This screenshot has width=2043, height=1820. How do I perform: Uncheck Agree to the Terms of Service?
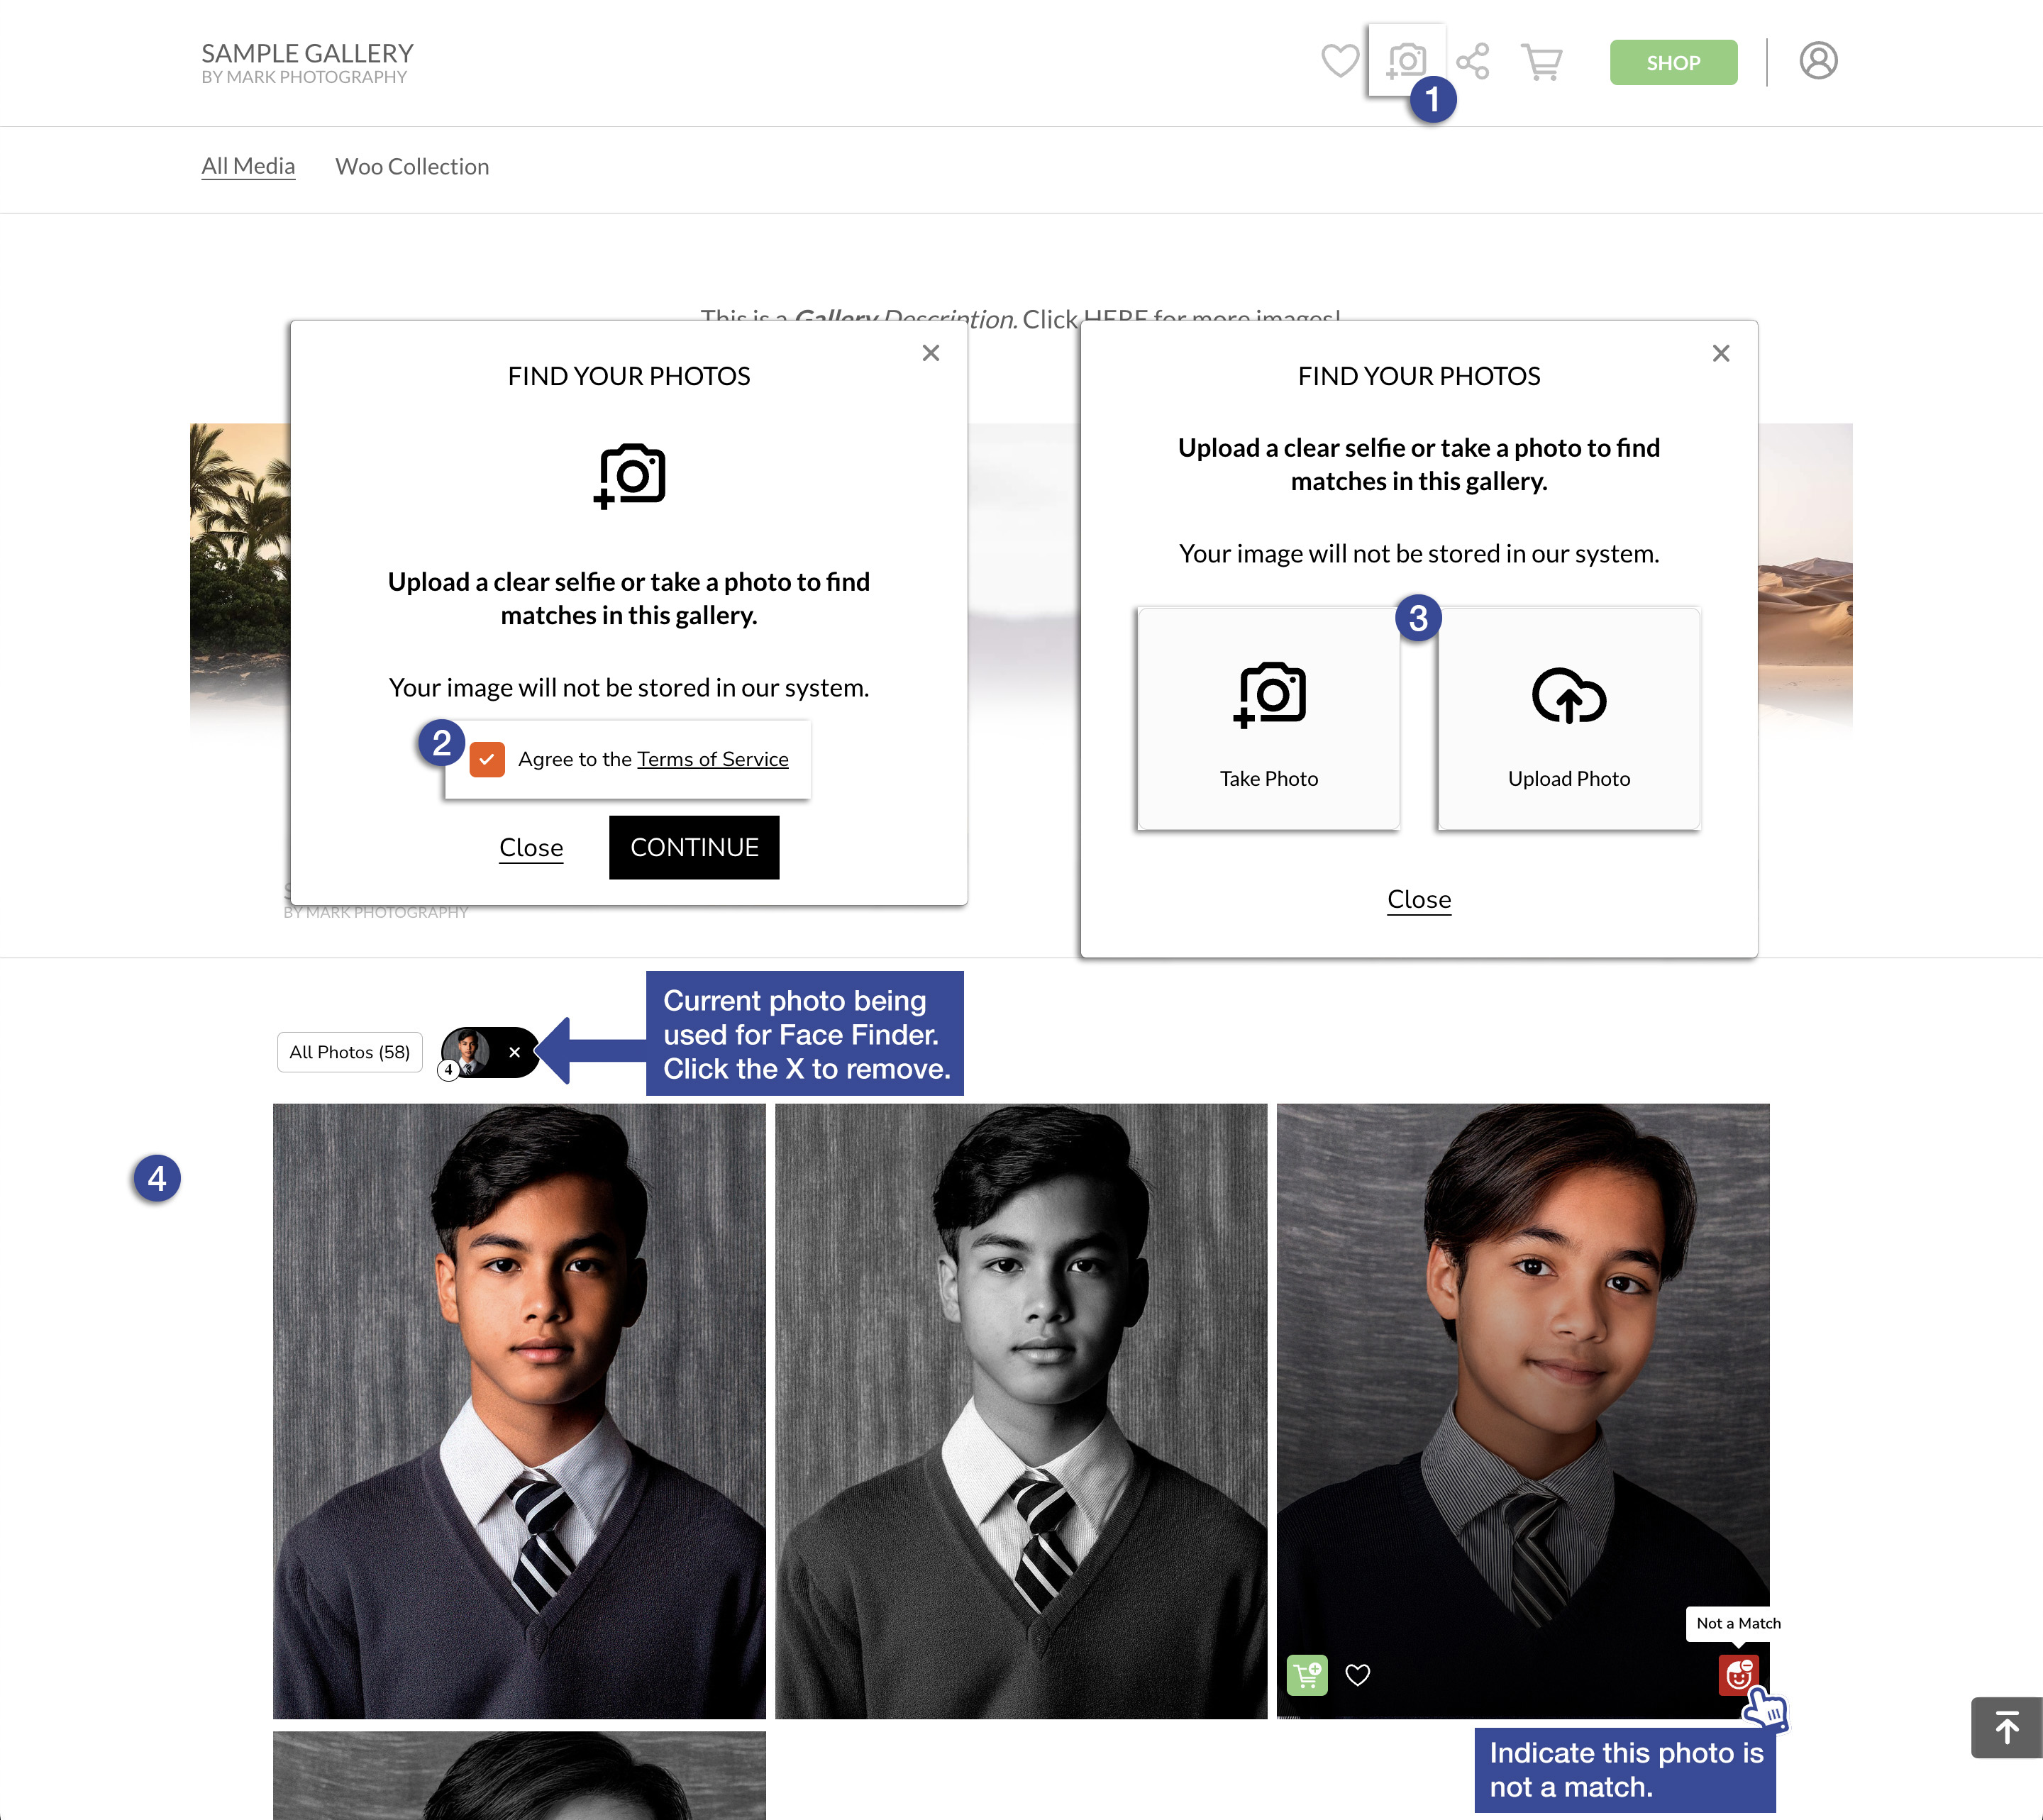pos(487,760)
